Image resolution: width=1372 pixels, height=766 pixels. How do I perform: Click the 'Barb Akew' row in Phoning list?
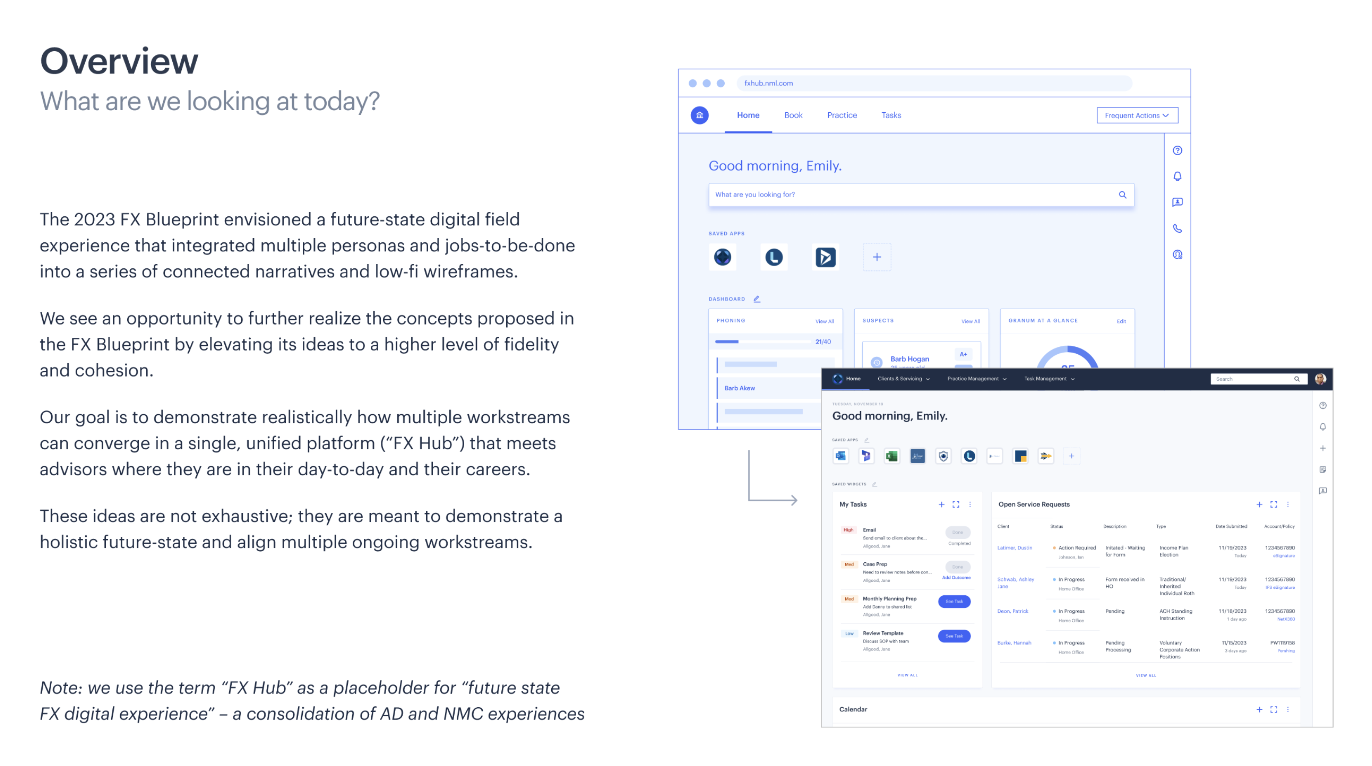769,387
